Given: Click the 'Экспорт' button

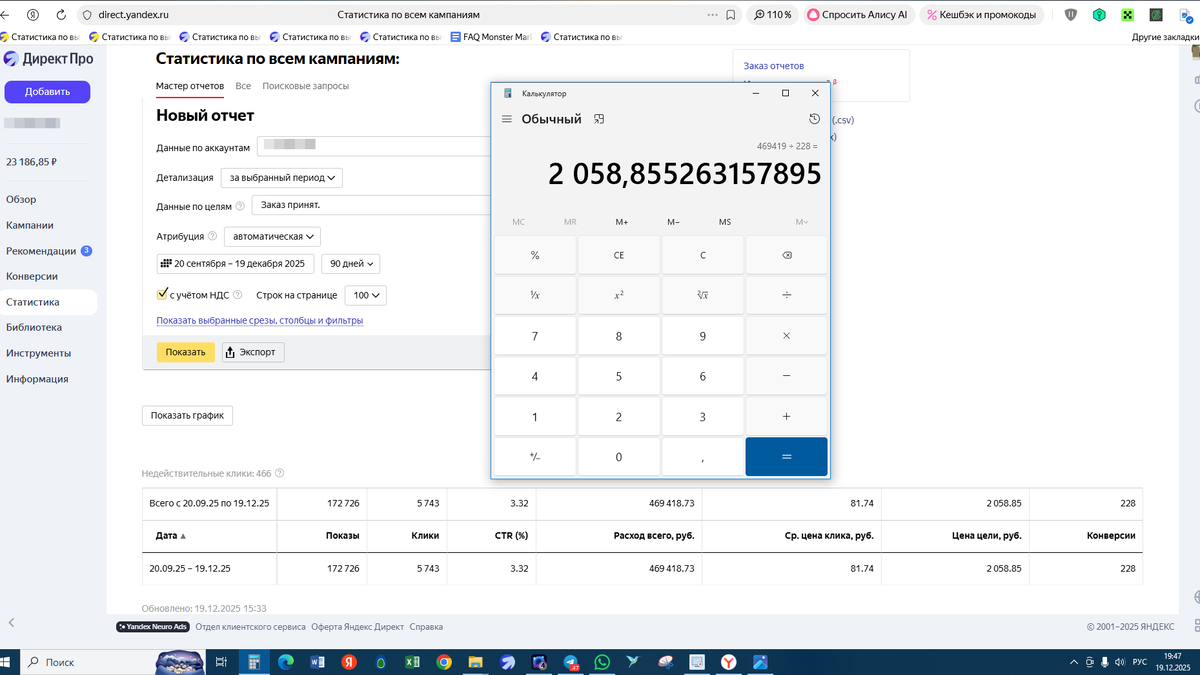Looking at the screenshot, I should pyautogui.click(x=252, y=352).
